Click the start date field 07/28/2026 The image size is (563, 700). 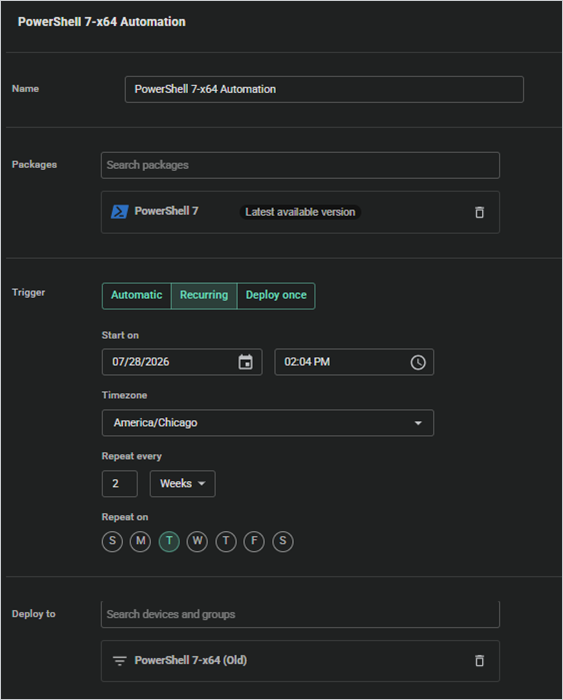(182, 362)
